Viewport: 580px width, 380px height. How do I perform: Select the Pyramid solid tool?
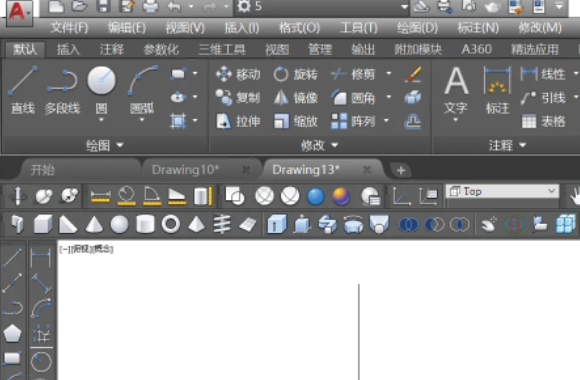click(196, 224)
